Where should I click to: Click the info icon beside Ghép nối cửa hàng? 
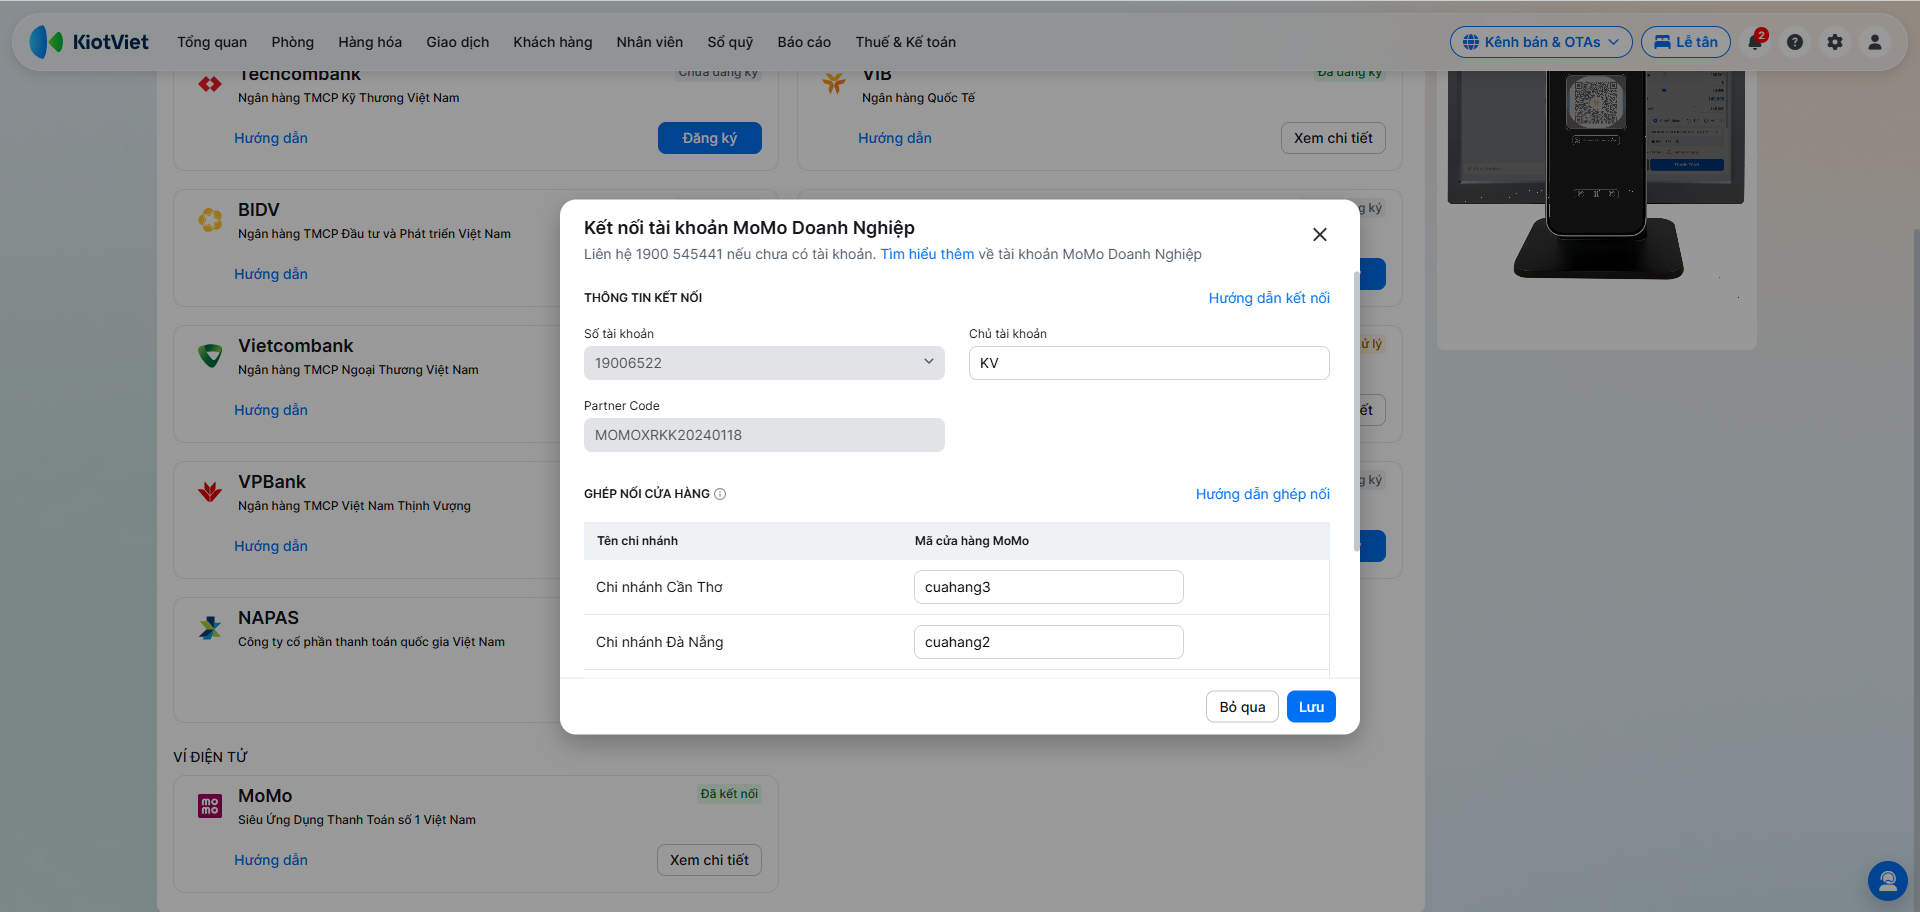(x=720, y=494)
